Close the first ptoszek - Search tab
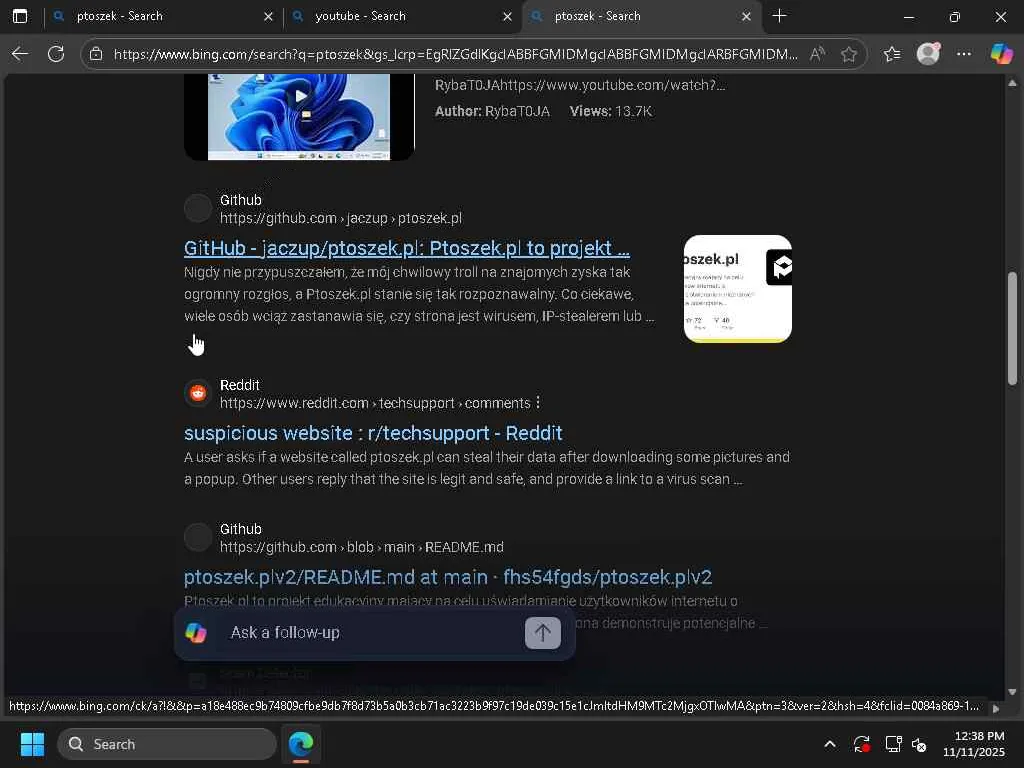Screen dimensions: 1024x768 (268, 17)
